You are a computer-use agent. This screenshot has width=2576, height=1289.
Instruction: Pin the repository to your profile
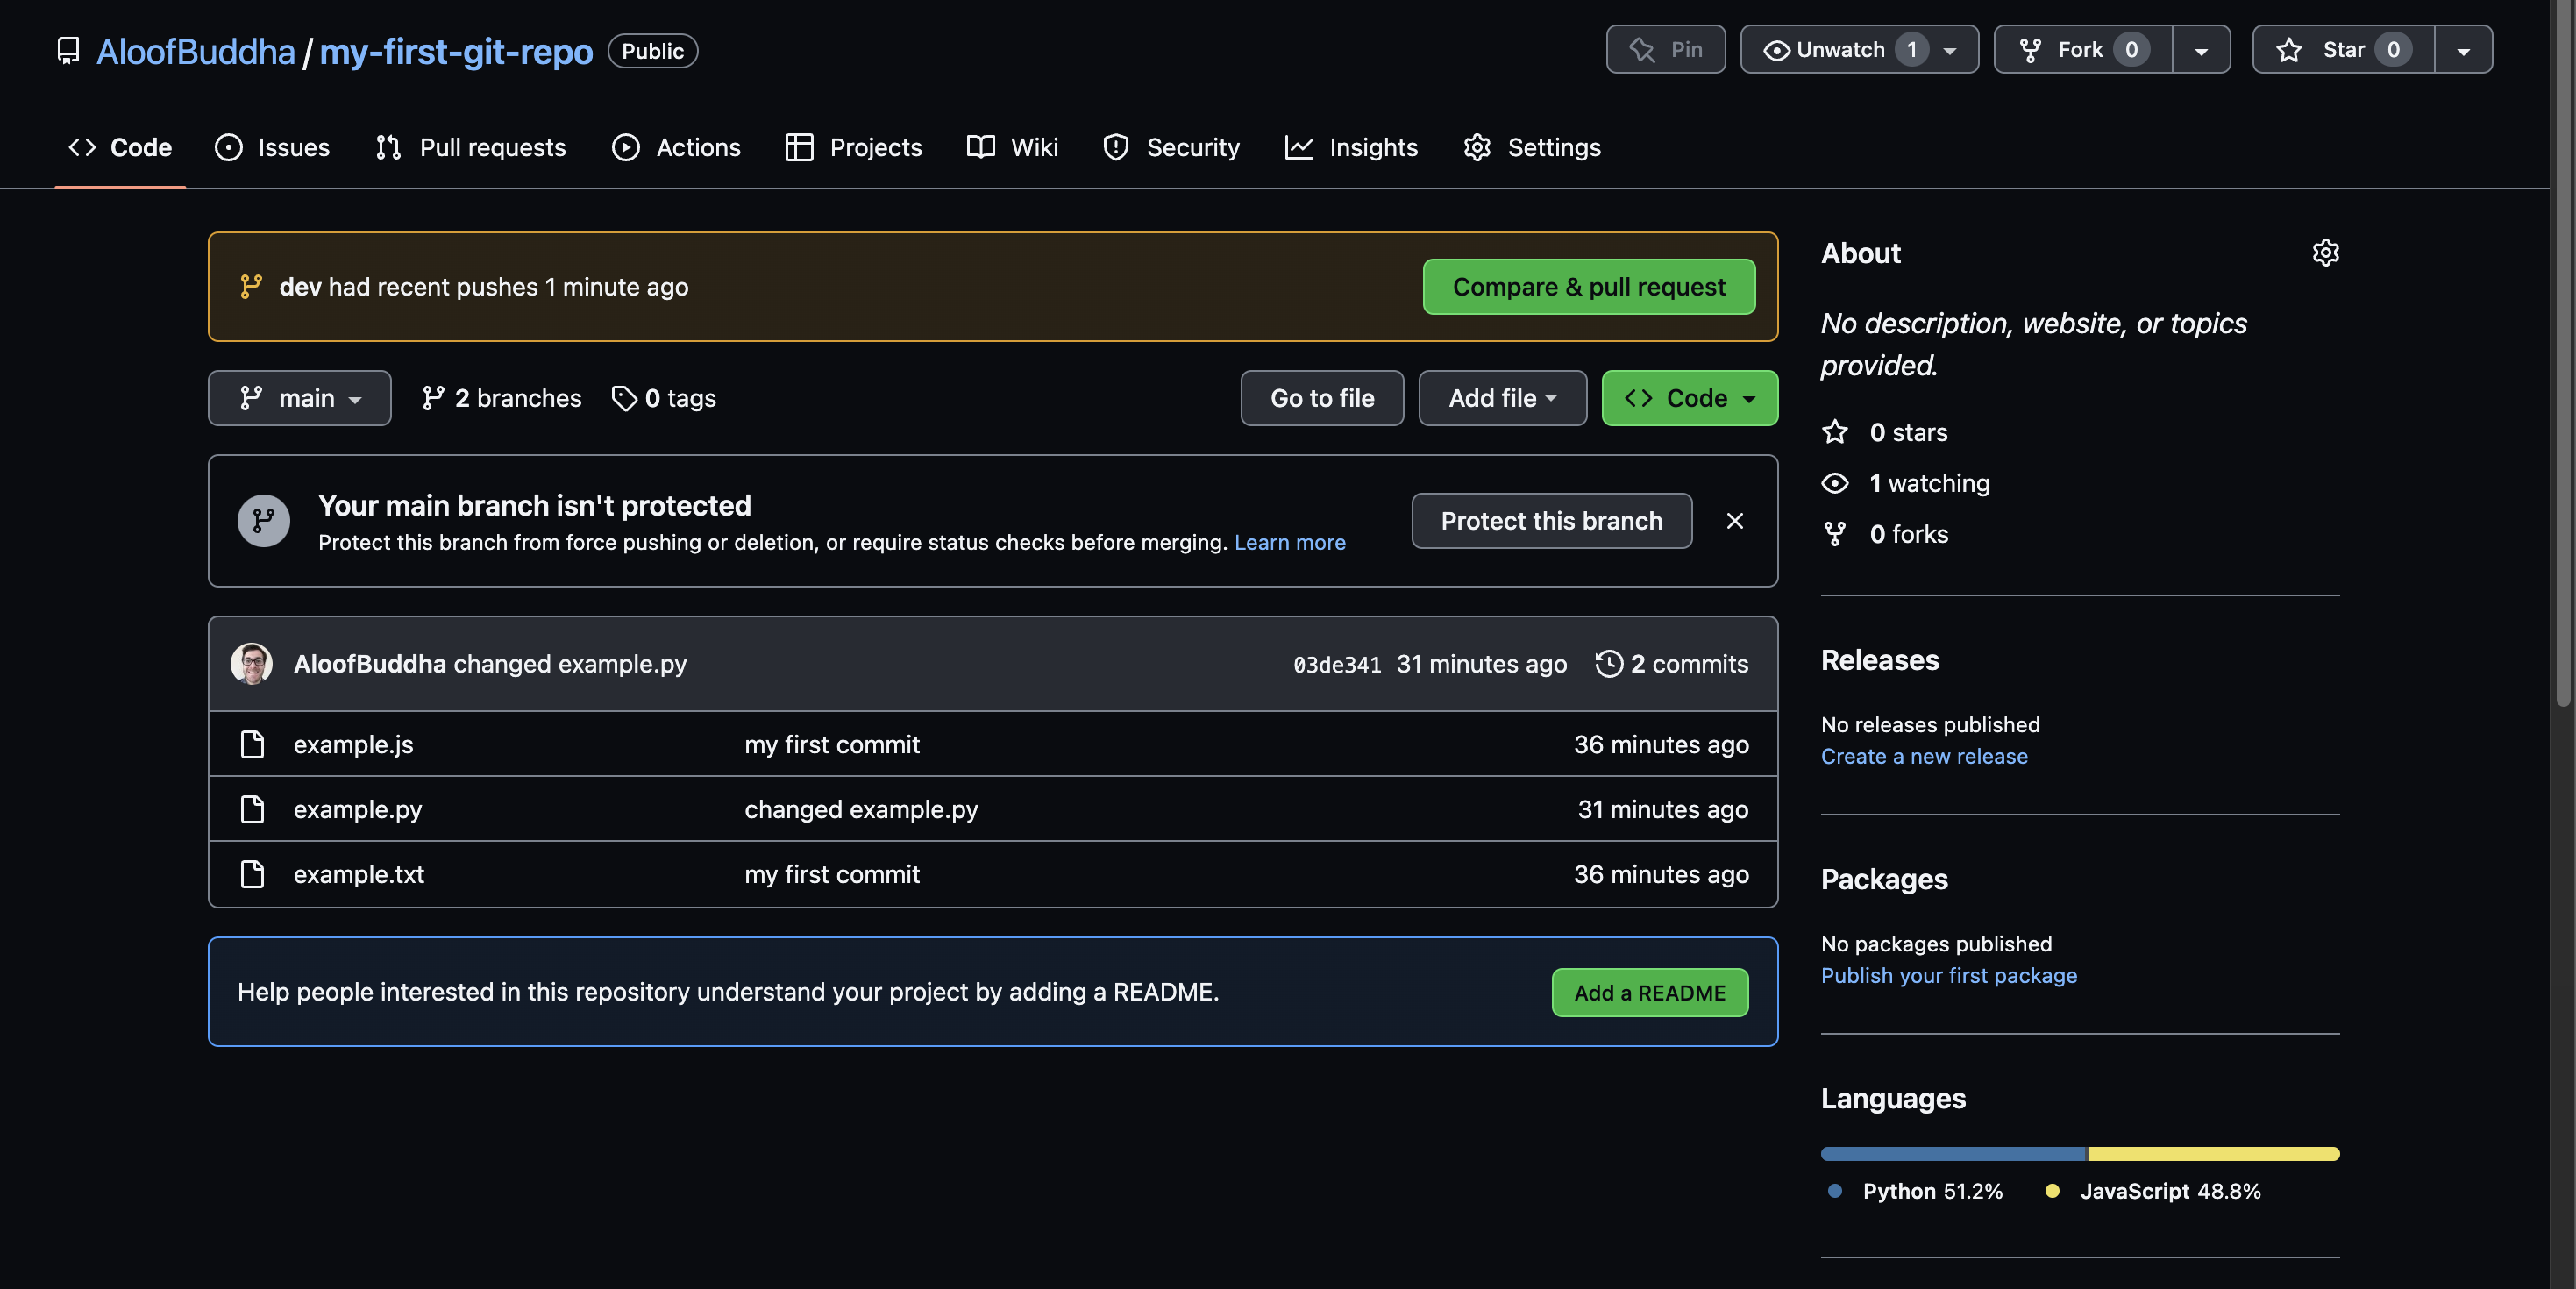[1665, 50]
